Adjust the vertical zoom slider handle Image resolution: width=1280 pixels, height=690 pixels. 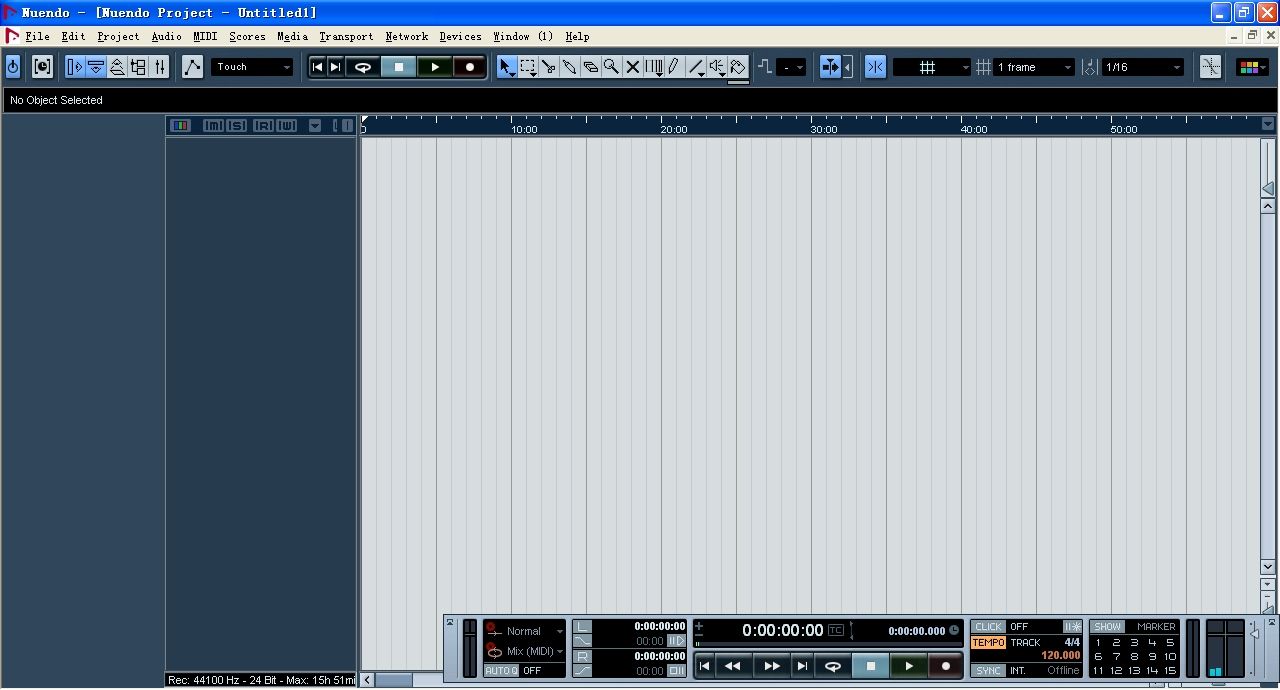point(1268,188)
